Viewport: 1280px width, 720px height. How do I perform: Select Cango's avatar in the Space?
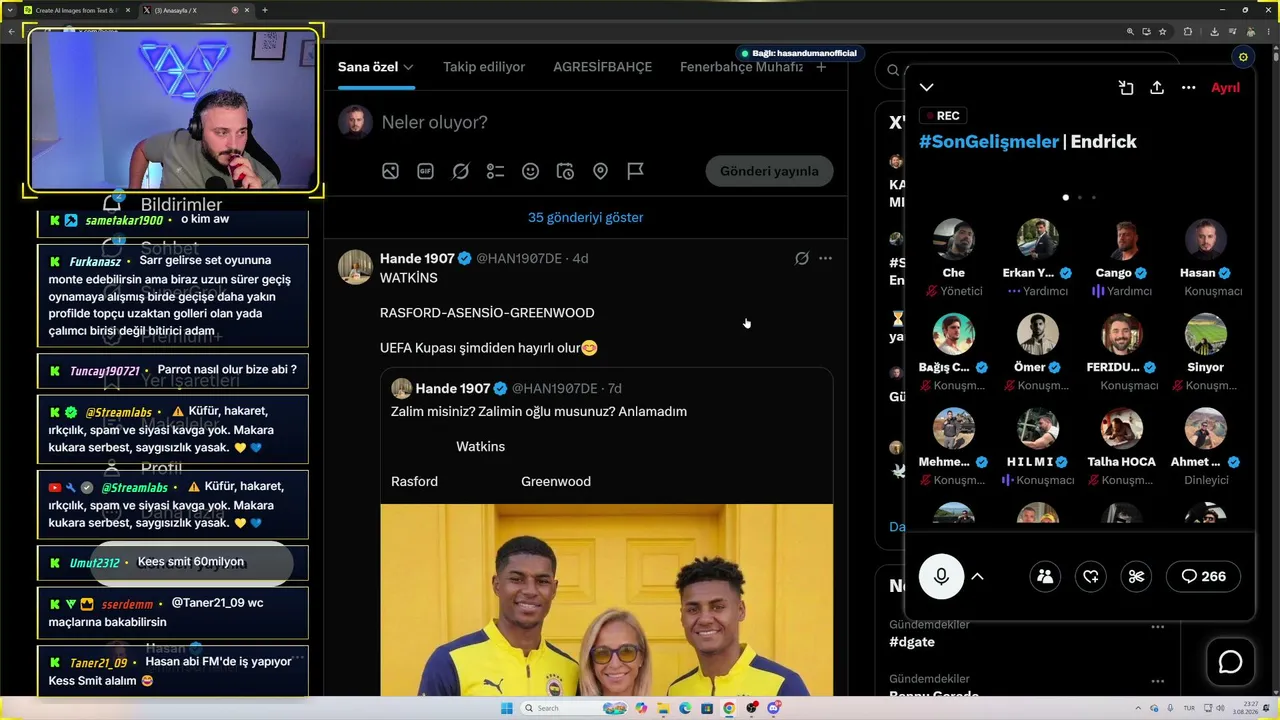point(1121,240)
